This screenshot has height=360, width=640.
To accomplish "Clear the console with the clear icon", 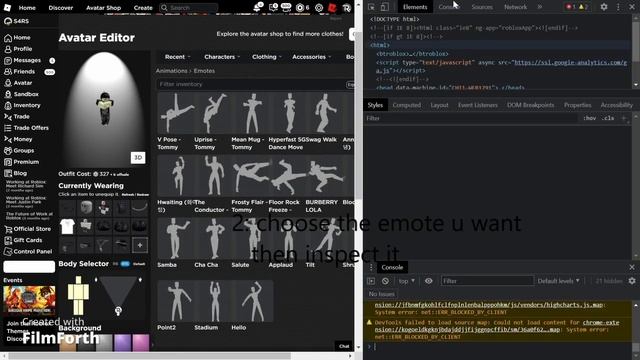I will click(x=385, y=281).
